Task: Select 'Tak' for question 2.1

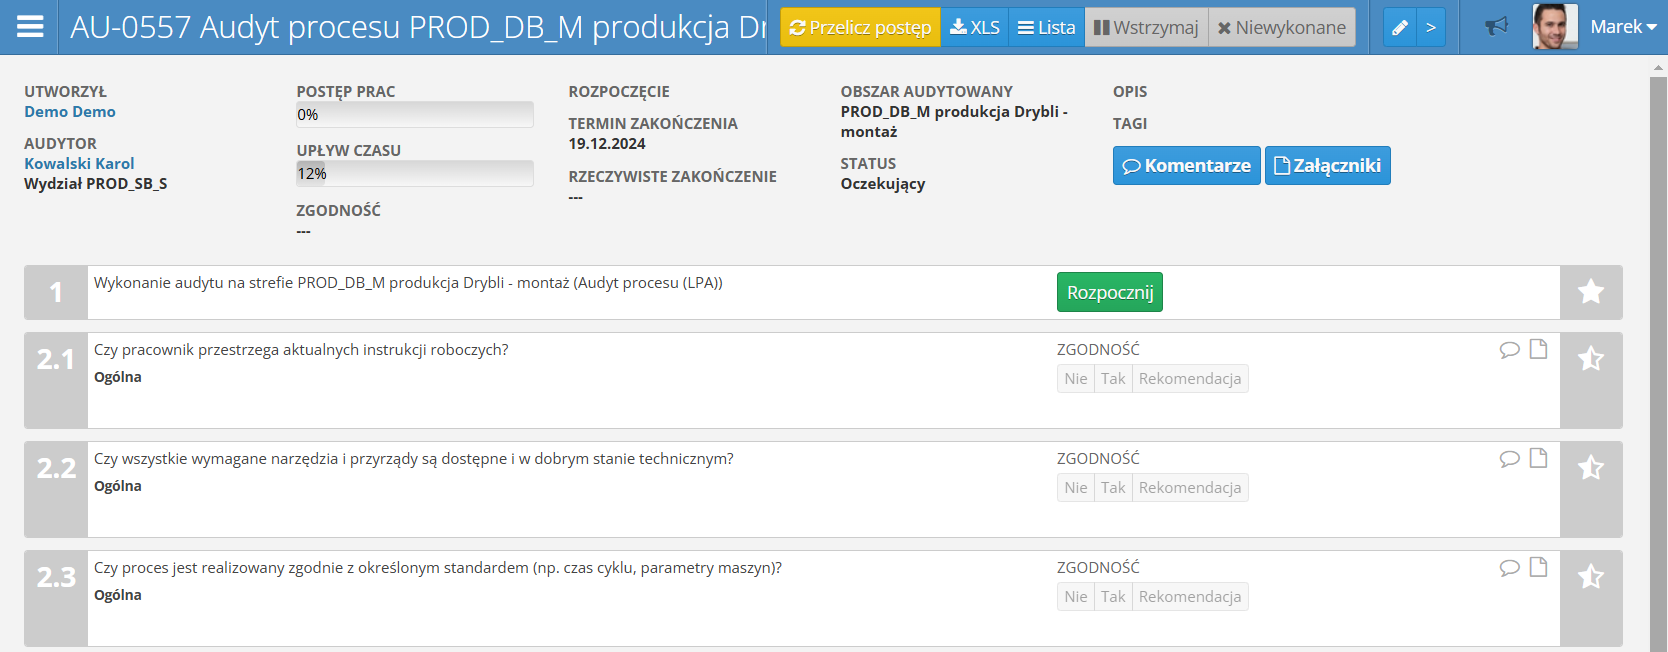Action: coord(1113,379)
